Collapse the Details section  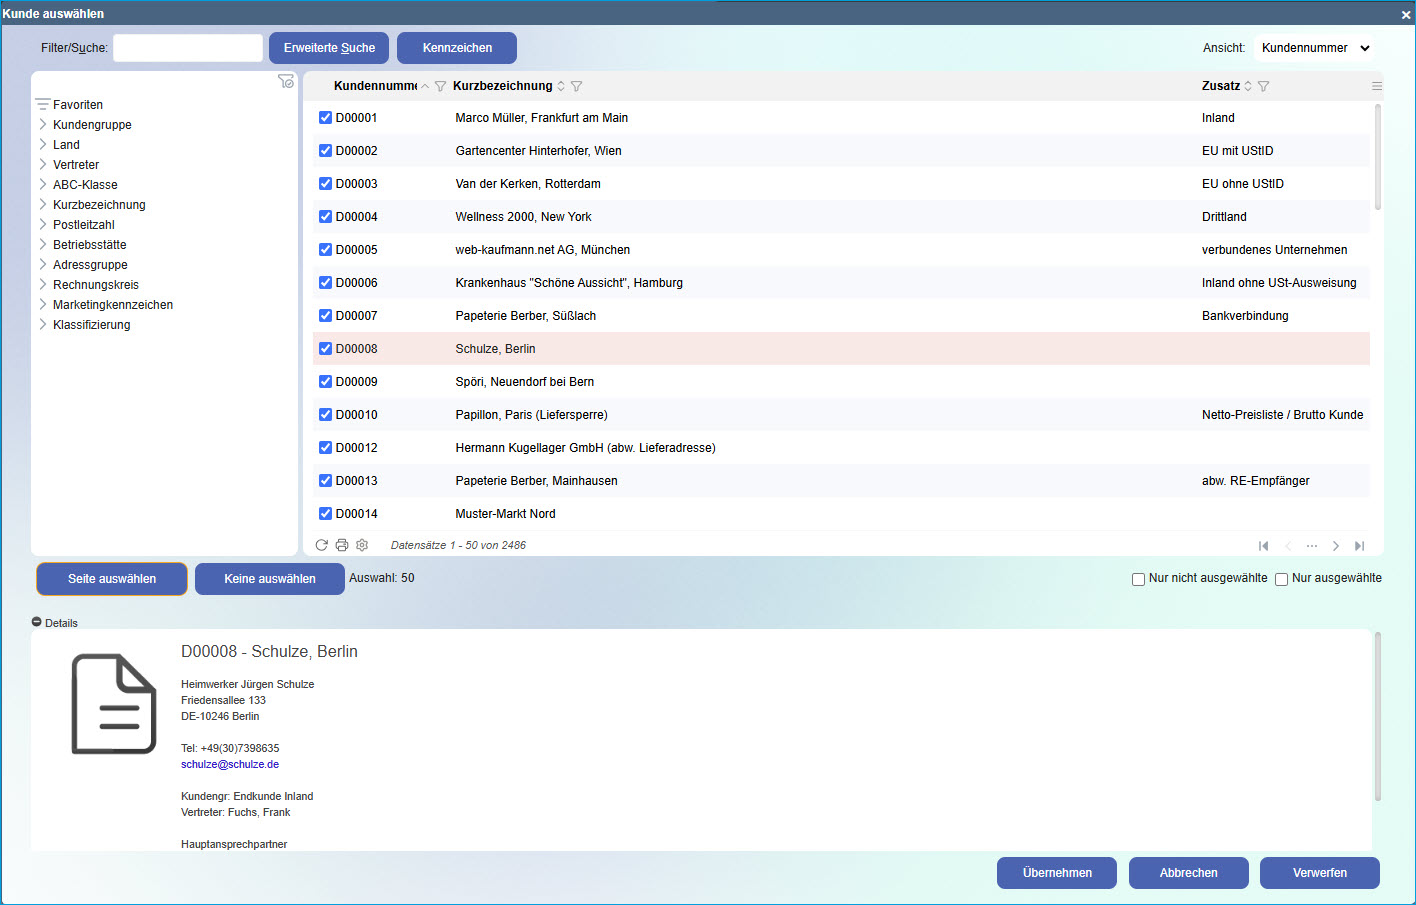37,622
